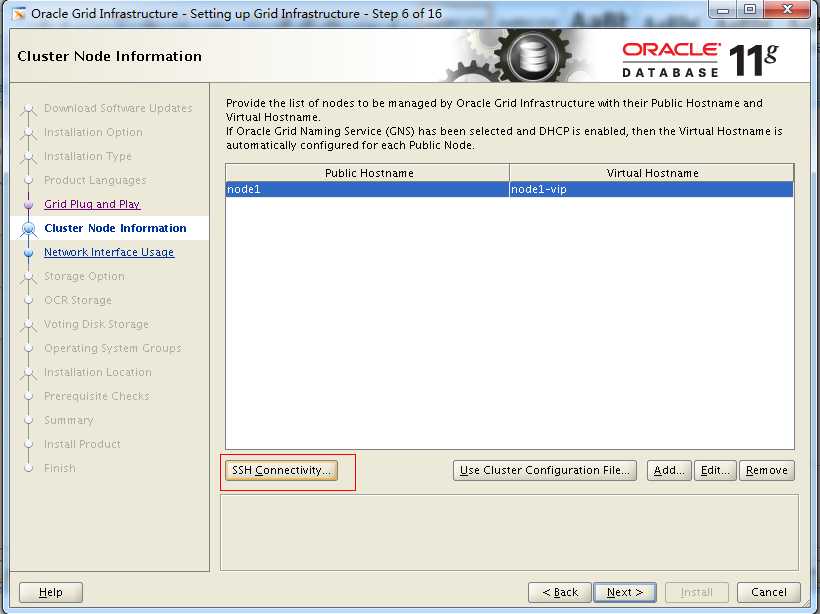Edit the selected node entry
Screen dimensions: 820x614
click(715, 470)
